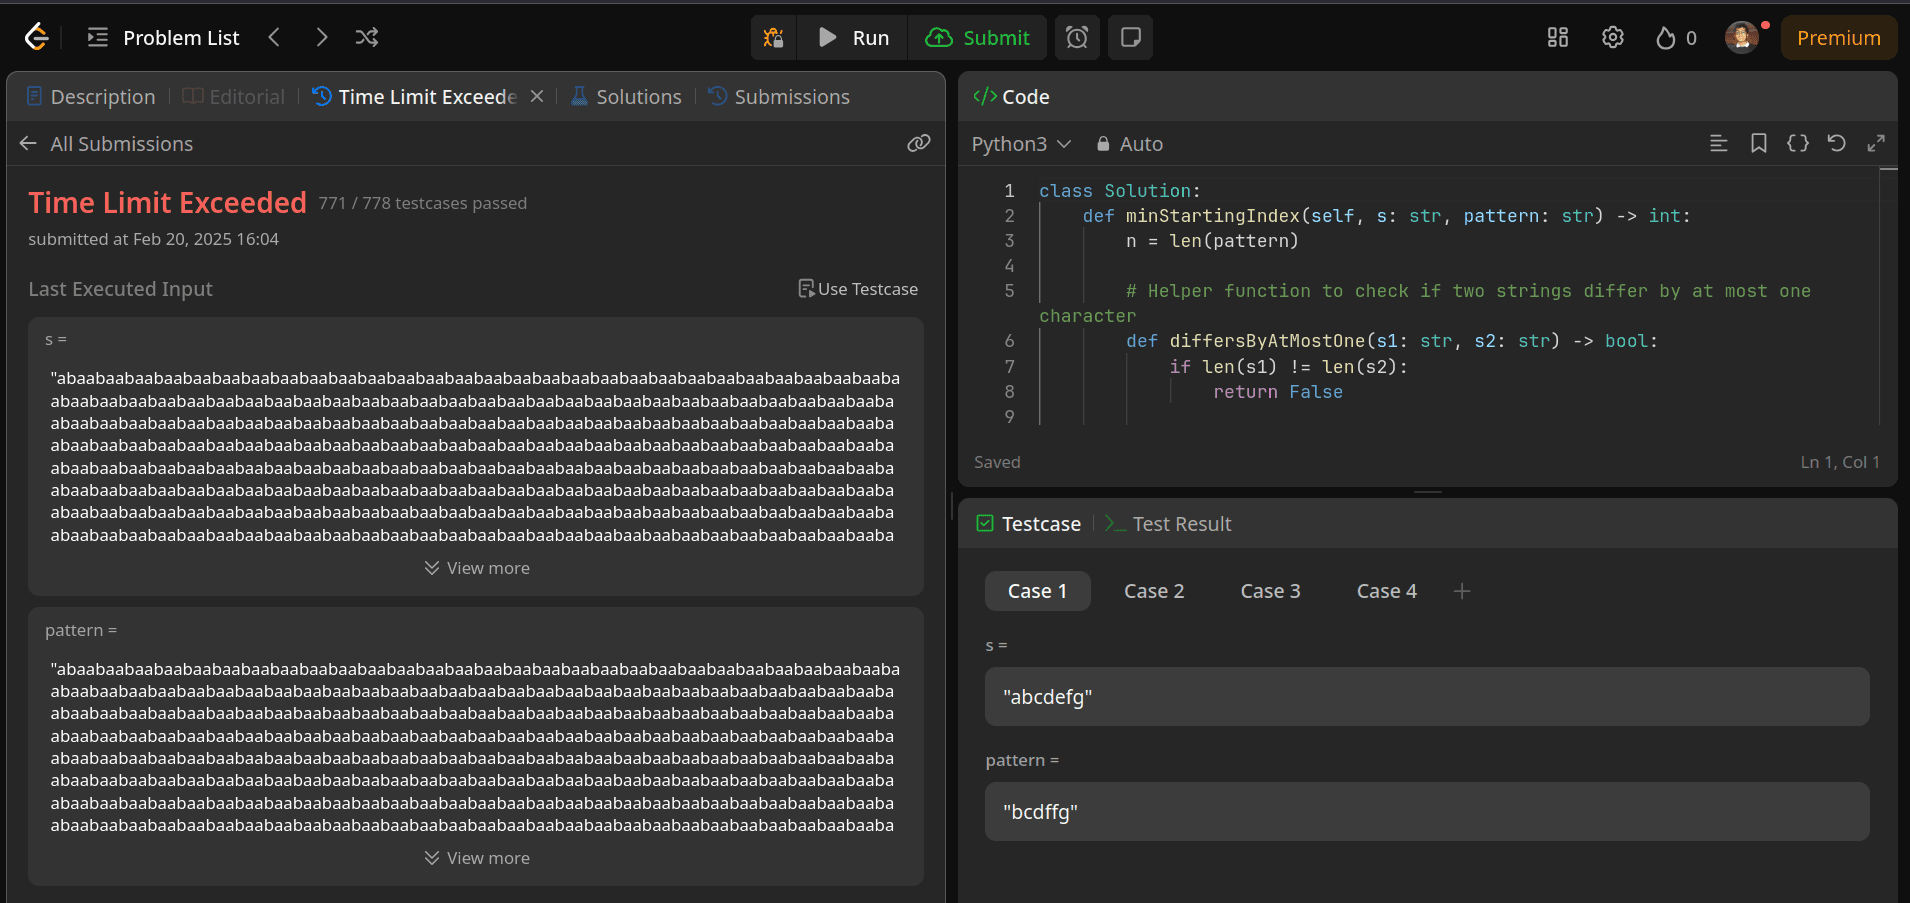Click the pattern input field "bcdffg"
The height and width of the screenshot is (903, 1910).
tap(1427, 812)
